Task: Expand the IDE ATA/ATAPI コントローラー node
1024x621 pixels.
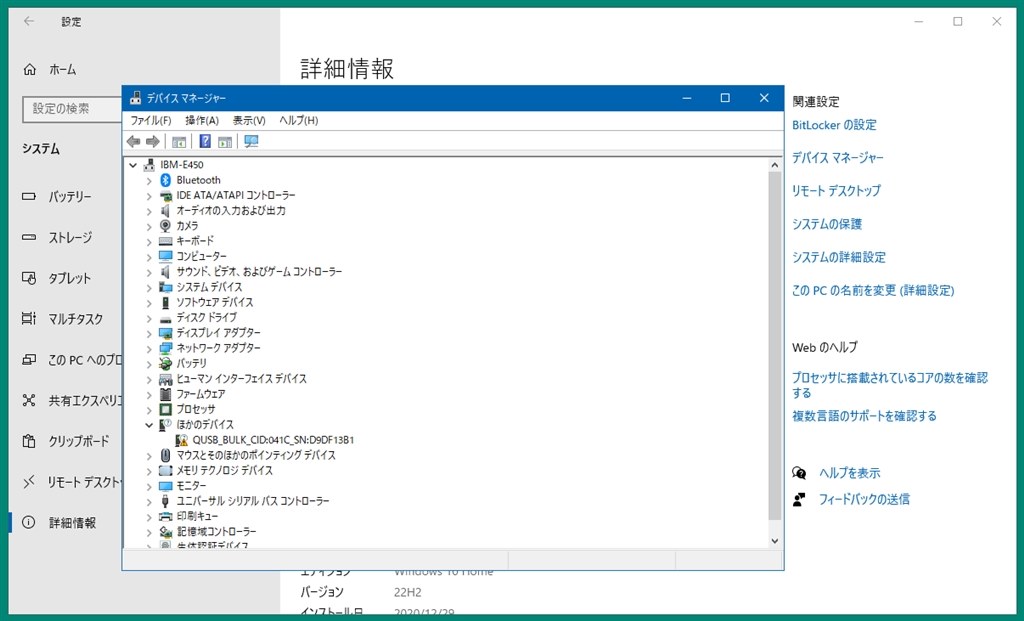Action: [x=149, y=196]
